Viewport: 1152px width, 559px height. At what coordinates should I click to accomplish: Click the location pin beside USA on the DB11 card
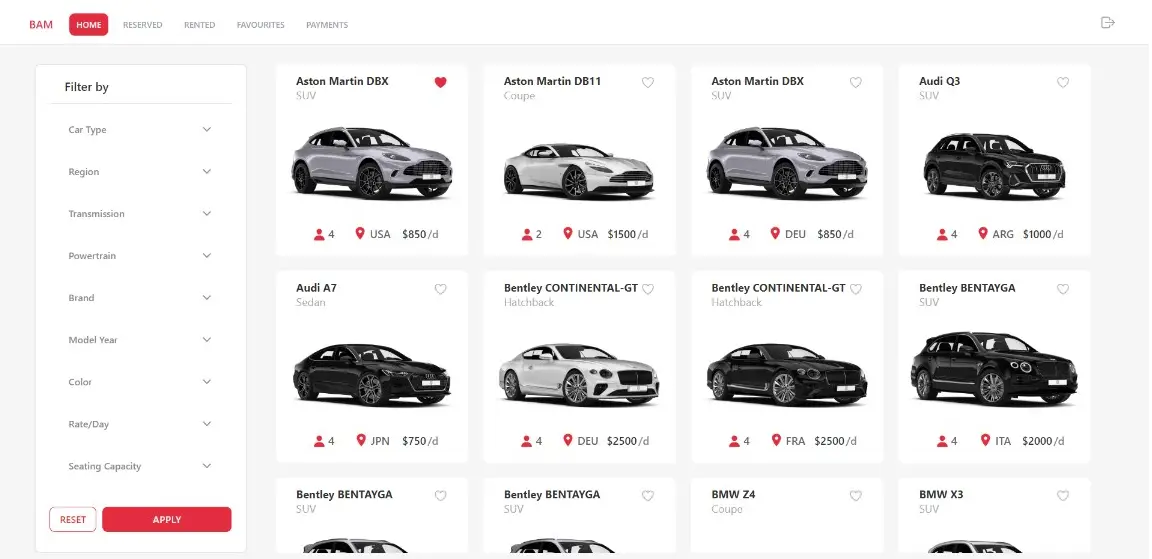(x=568, y=234)
